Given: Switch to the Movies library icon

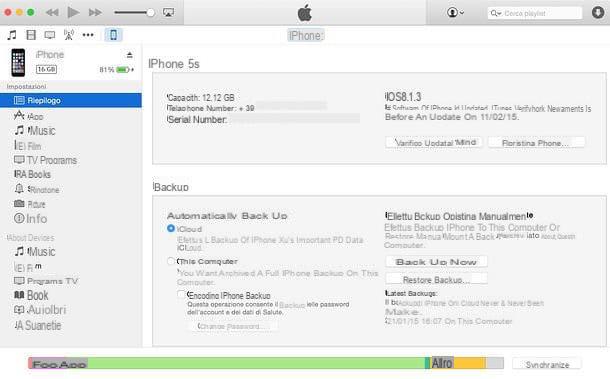Looking at the screenshot, I should coord(31,35).
